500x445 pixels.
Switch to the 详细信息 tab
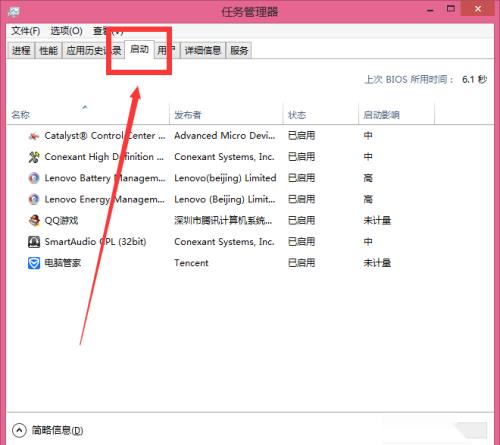(x=203, y=50)
